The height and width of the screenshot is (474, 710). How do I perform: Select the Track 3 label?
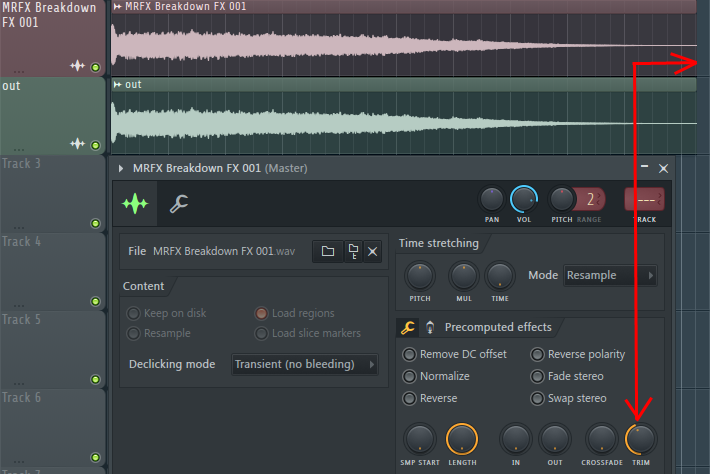(x=21, y=163)
